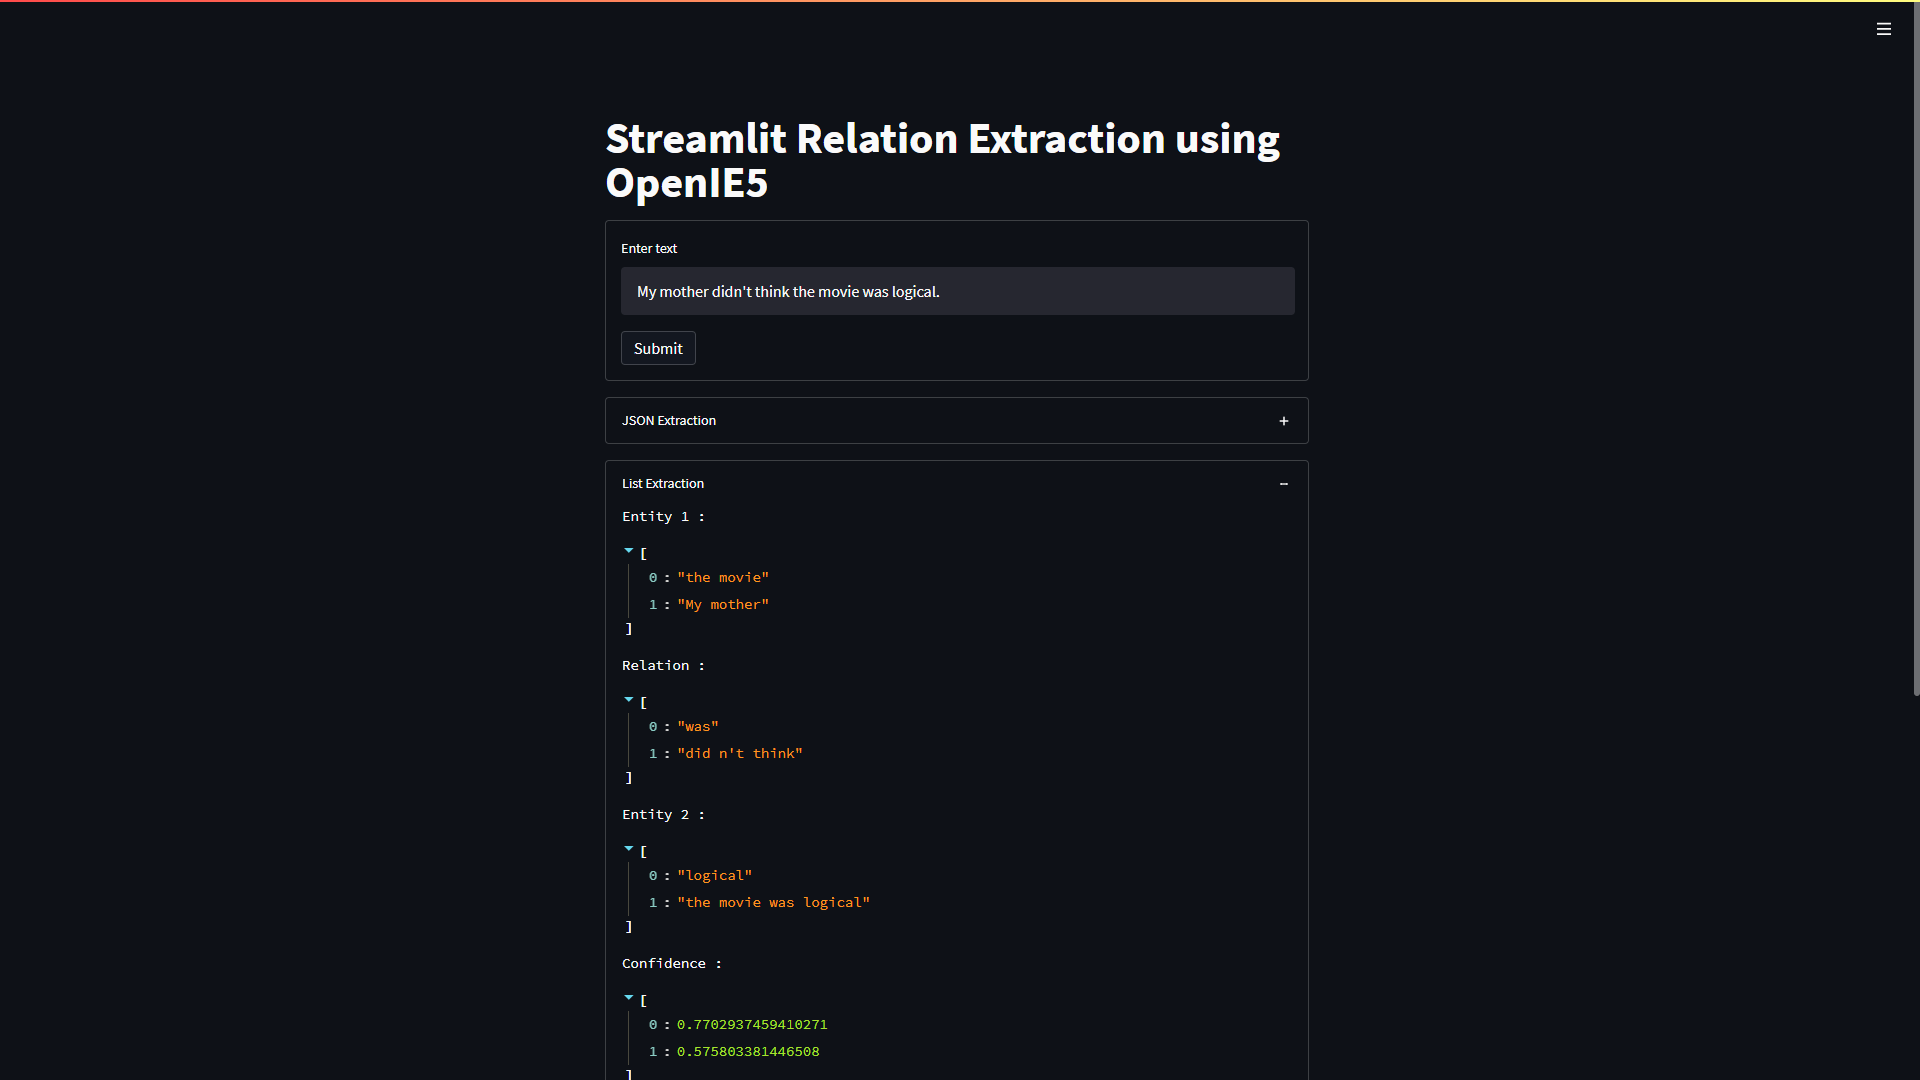Click the Submit button
Screen dimensions: 1920x1080
pyautogui.click(x=658, y=348)
